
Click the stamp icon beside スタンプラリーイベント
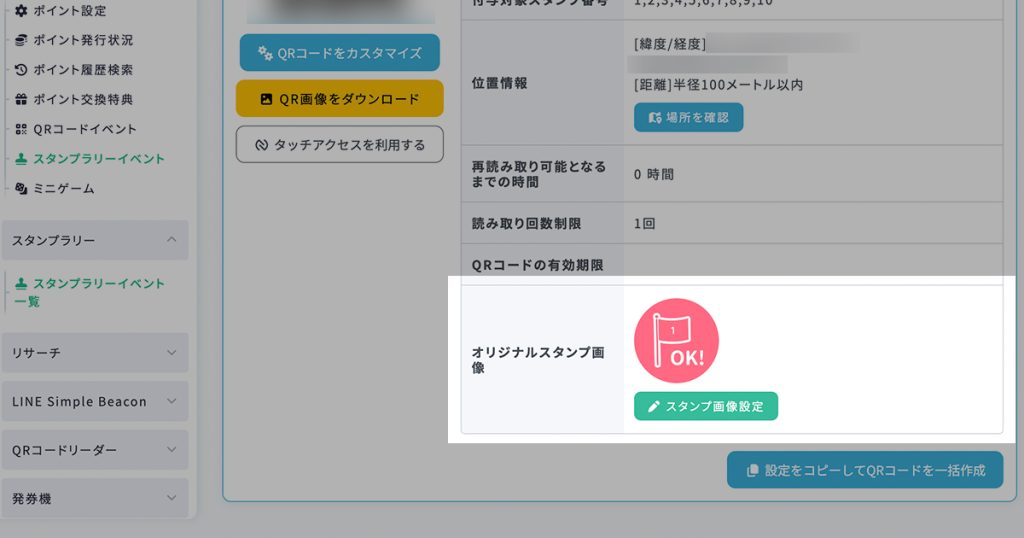[21, 159]
